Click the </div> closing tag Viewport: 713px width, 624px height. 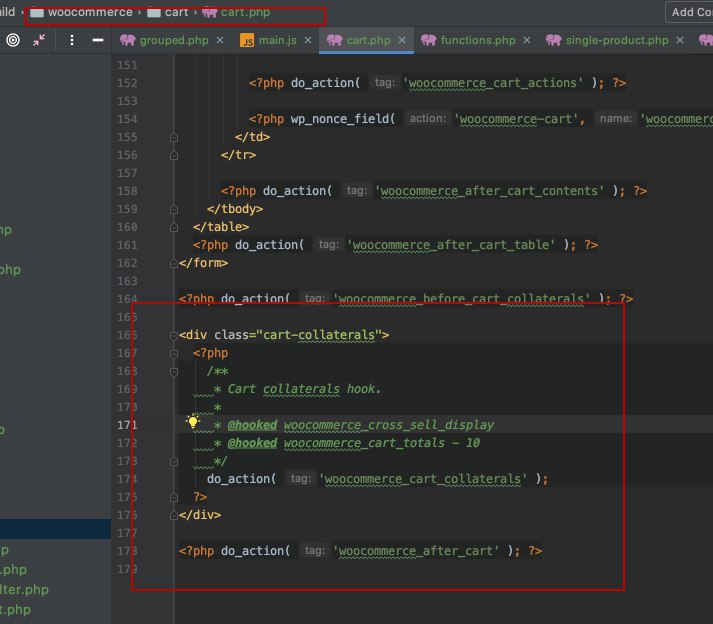[200, 515]
